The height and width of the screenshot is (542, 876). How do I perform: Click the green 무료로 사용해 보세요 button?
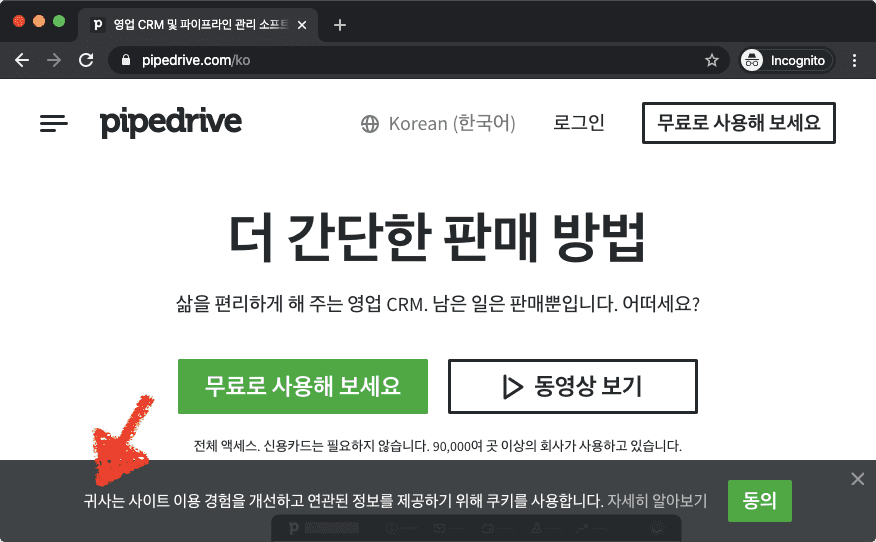(x=303, y=386)
